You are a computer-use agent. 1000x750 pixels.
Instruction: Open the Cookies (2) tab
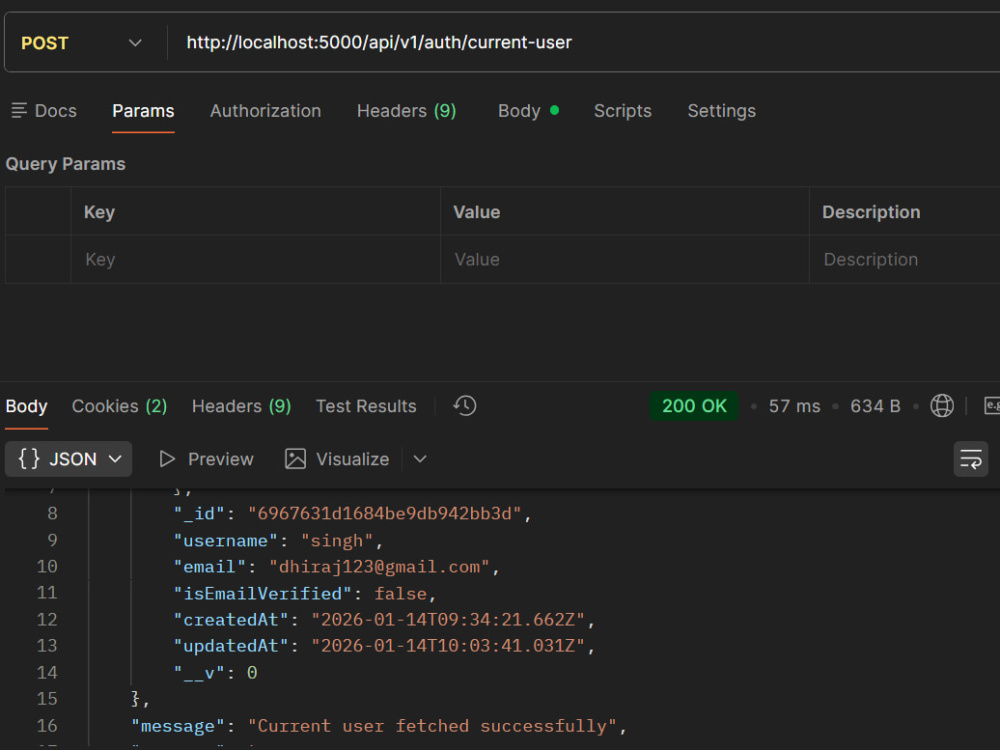click(x=119, y=406)
